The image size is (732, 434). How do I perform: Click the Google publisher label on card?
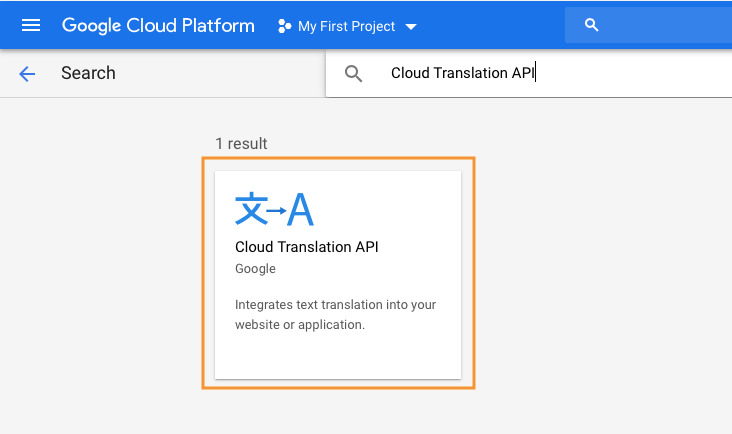(255, 269)
